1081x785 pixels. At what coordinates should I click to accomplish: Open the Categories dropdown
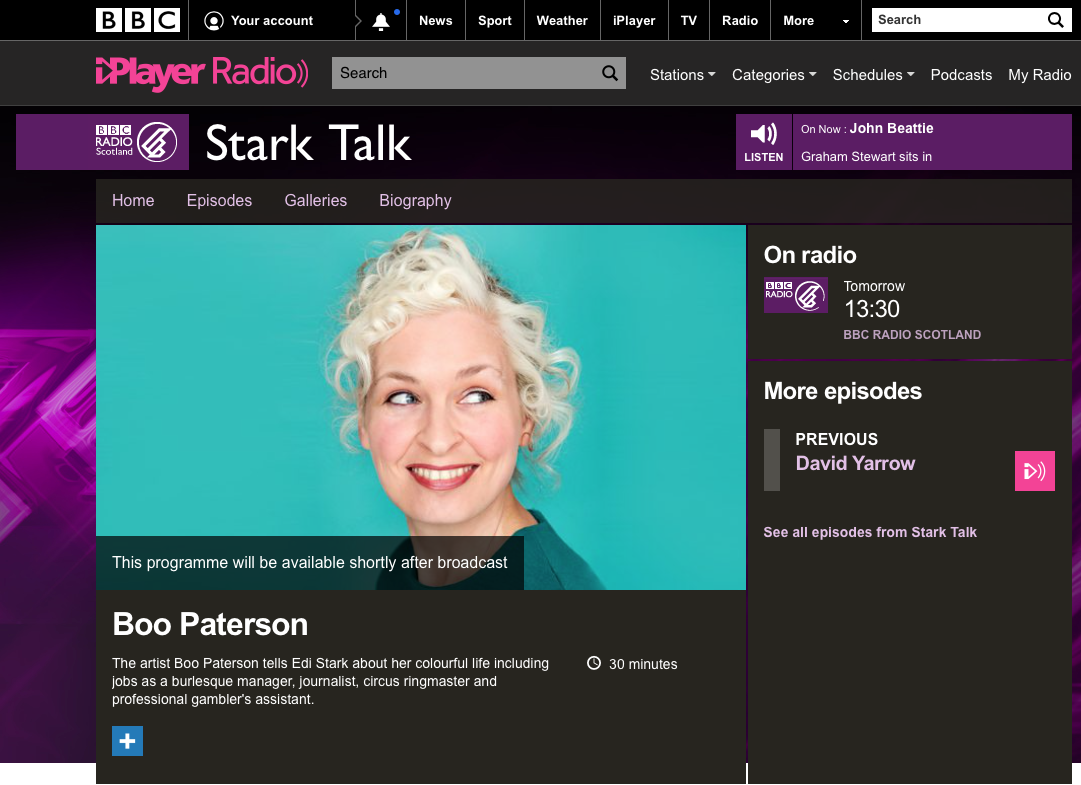(774, 74)
